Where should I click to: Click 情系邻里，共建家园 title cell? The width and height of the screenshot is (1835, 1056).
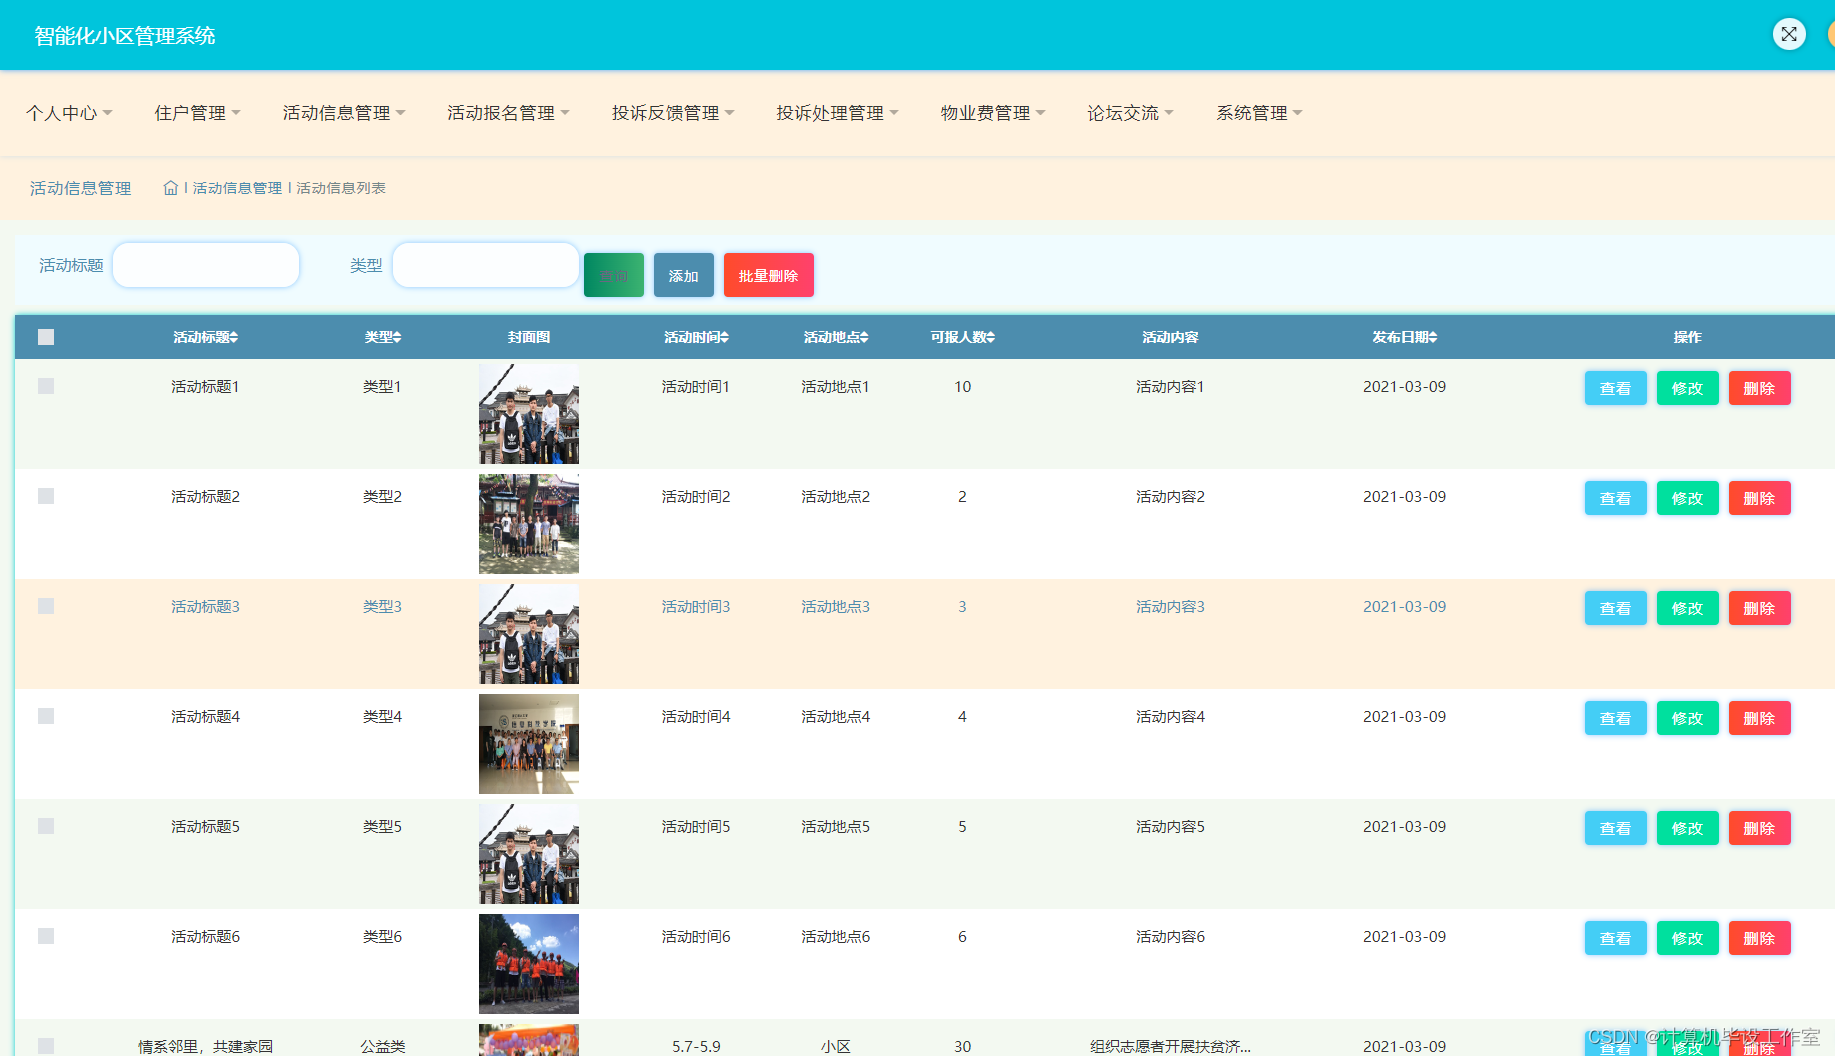click(x=206, y=1046)
